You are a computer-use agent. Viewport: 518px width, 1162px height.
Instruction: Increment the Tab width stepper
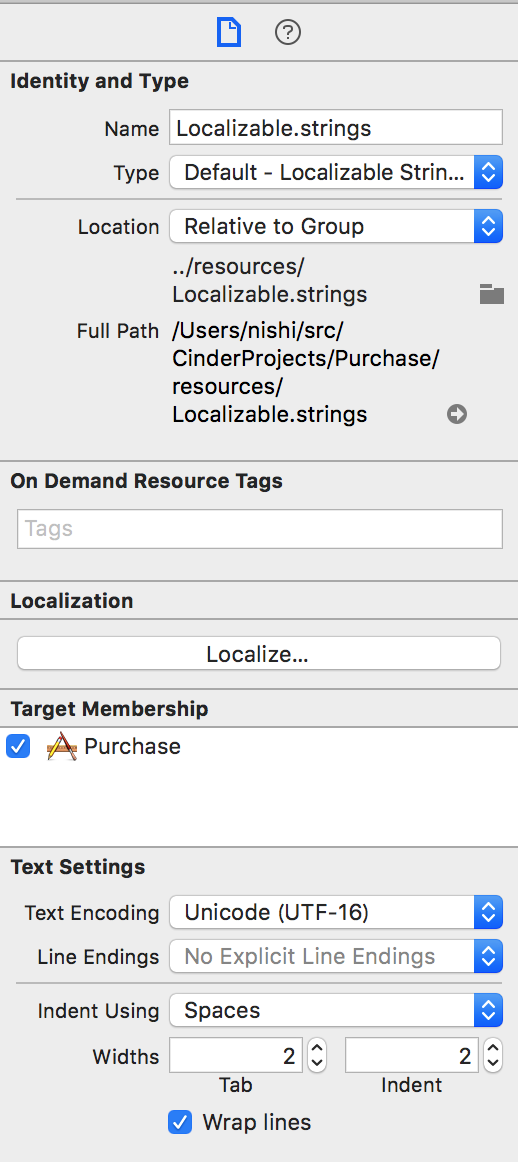[x=316, y=1047]
